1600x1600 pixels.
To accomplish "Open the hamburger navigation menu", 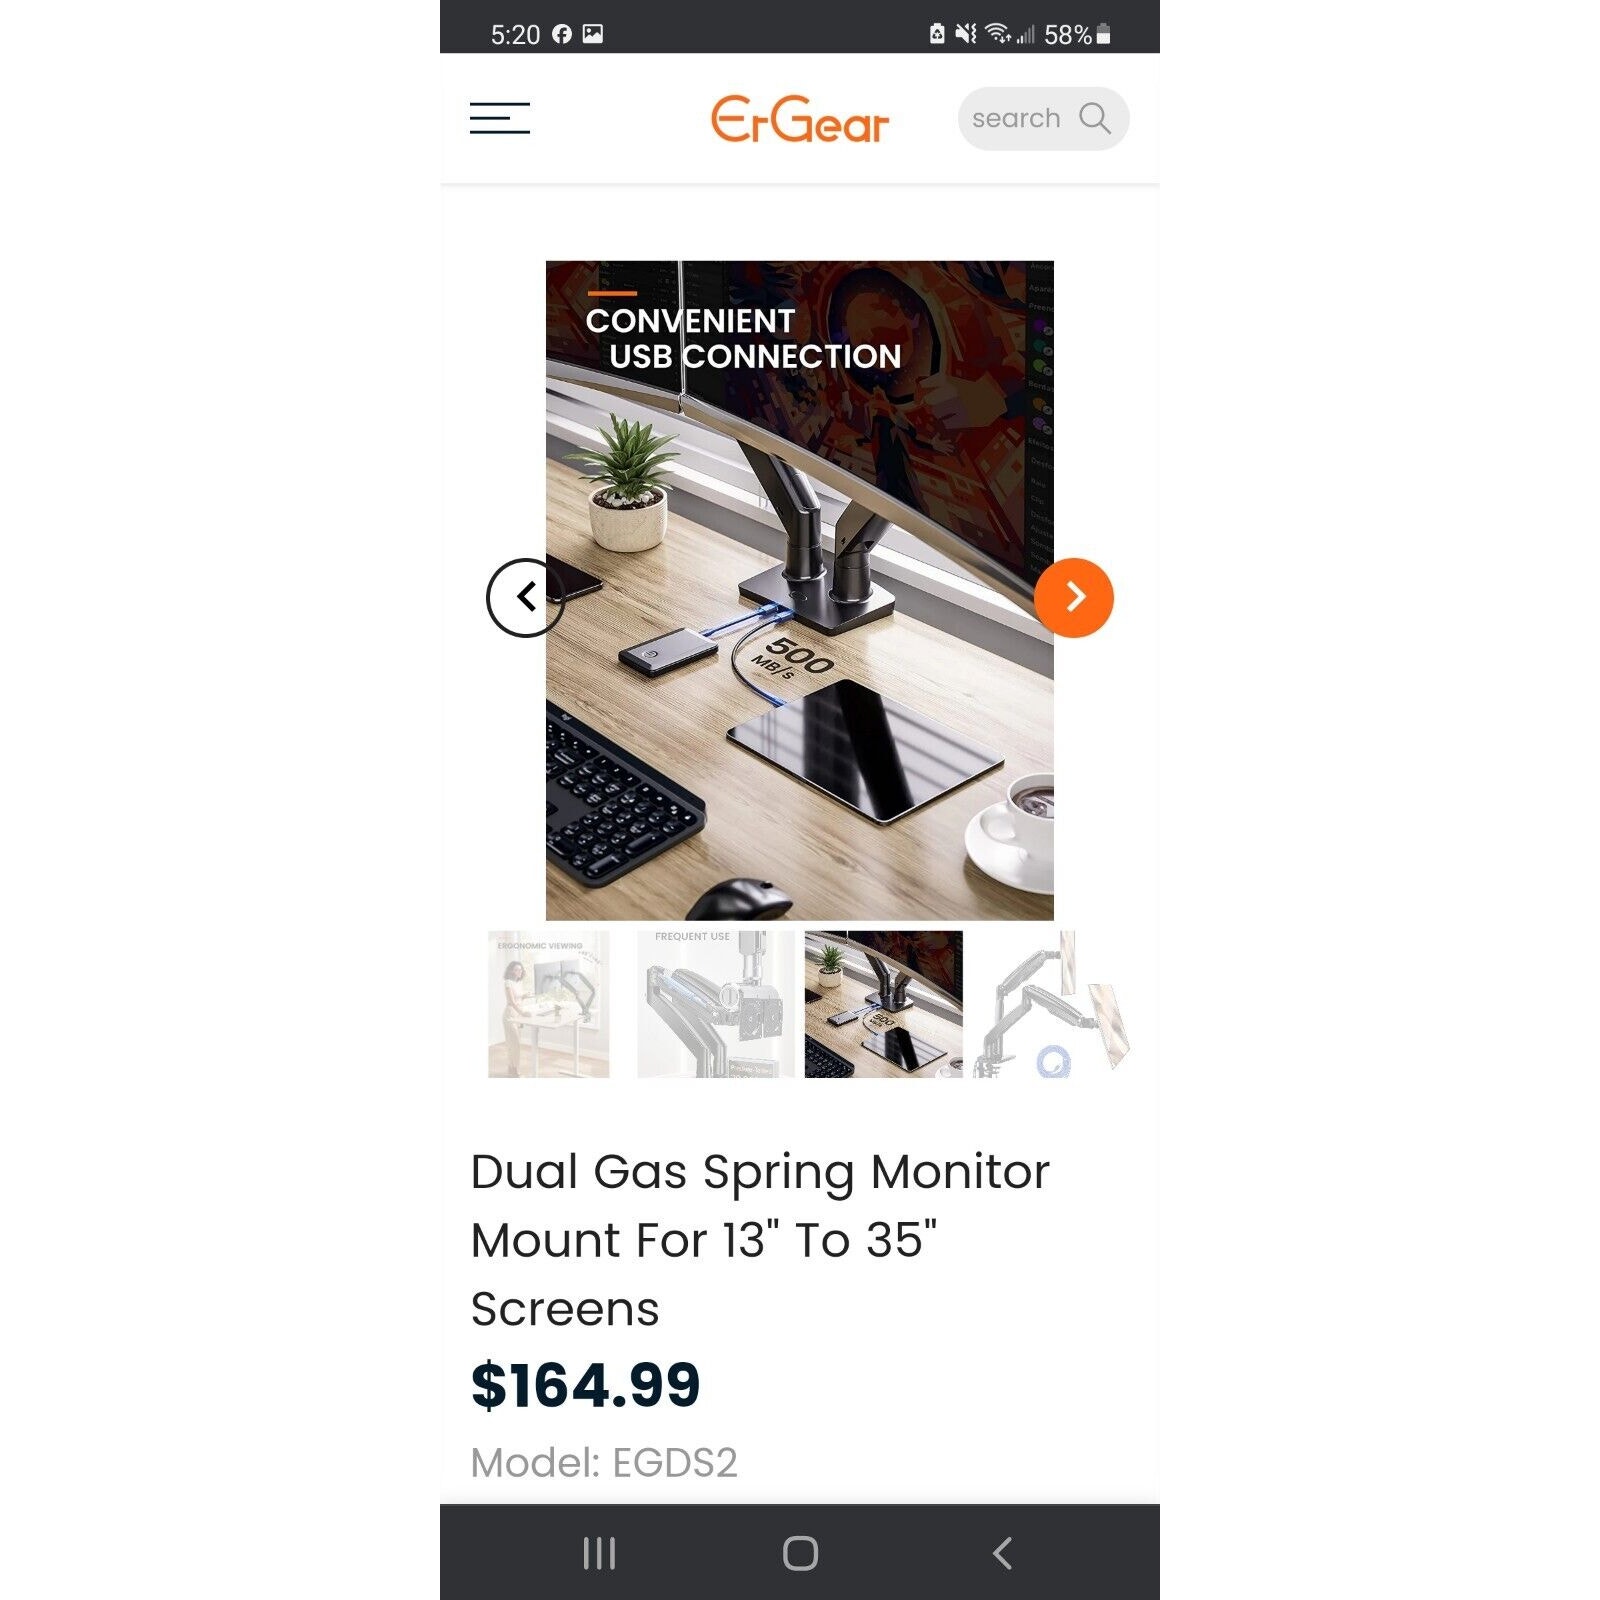I will pyautogui.click(x=500, y=118).
